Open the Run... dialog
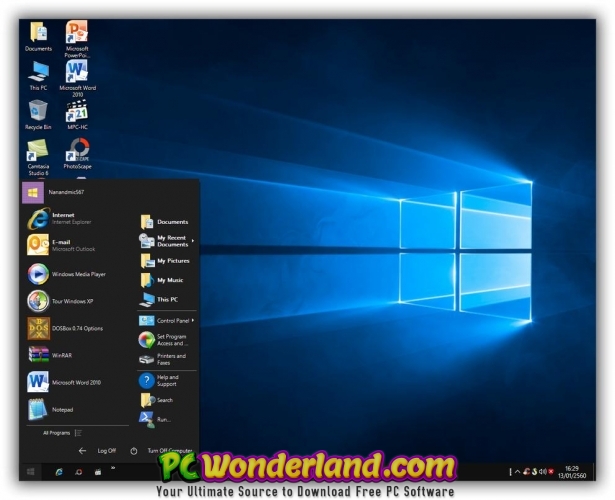Image resolution: width=615 pixels, height=500 pixels. pos(155,419)
